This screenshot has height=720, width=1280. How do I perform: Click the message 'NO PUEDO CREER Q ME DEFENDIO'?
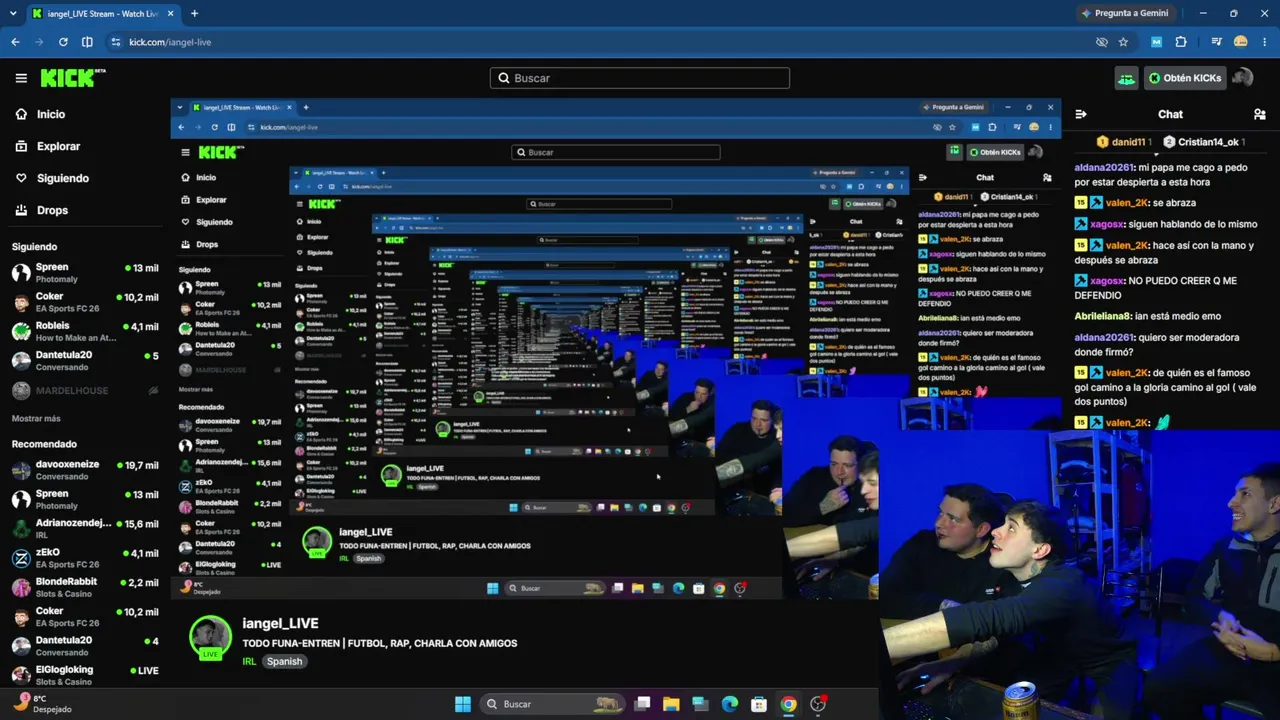(x=1156, y=288)
